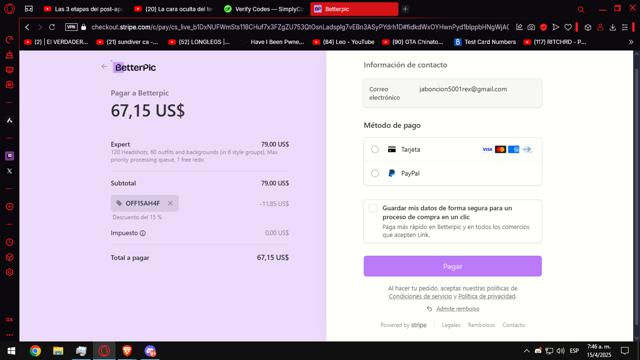Select the PayPal payment radio button

click(375, 173)
